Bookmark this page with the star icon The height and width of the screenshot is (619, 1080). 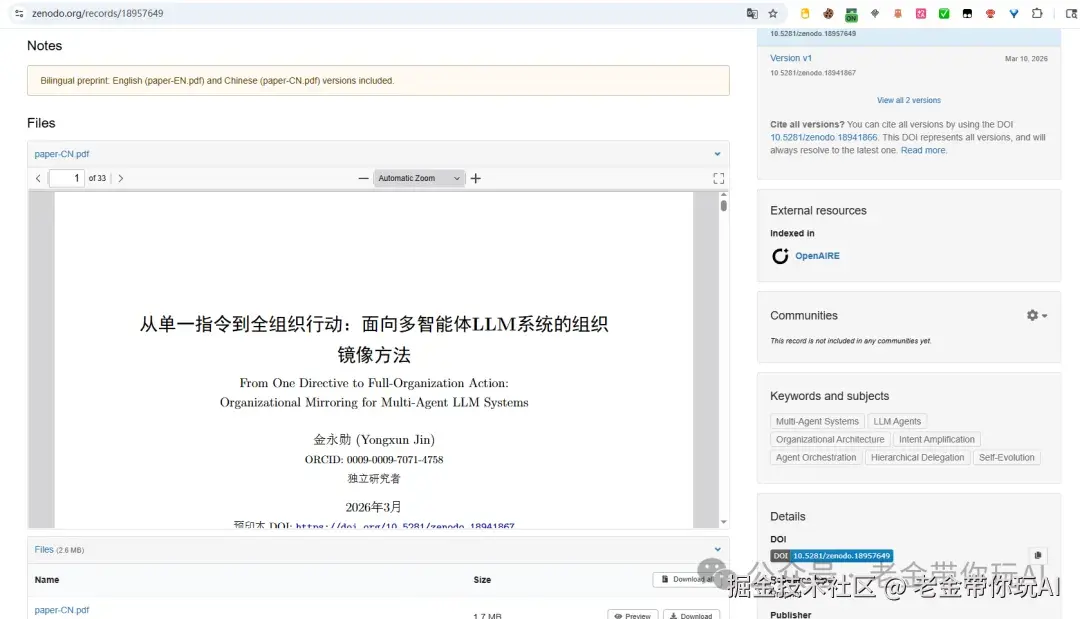point(773,13)
